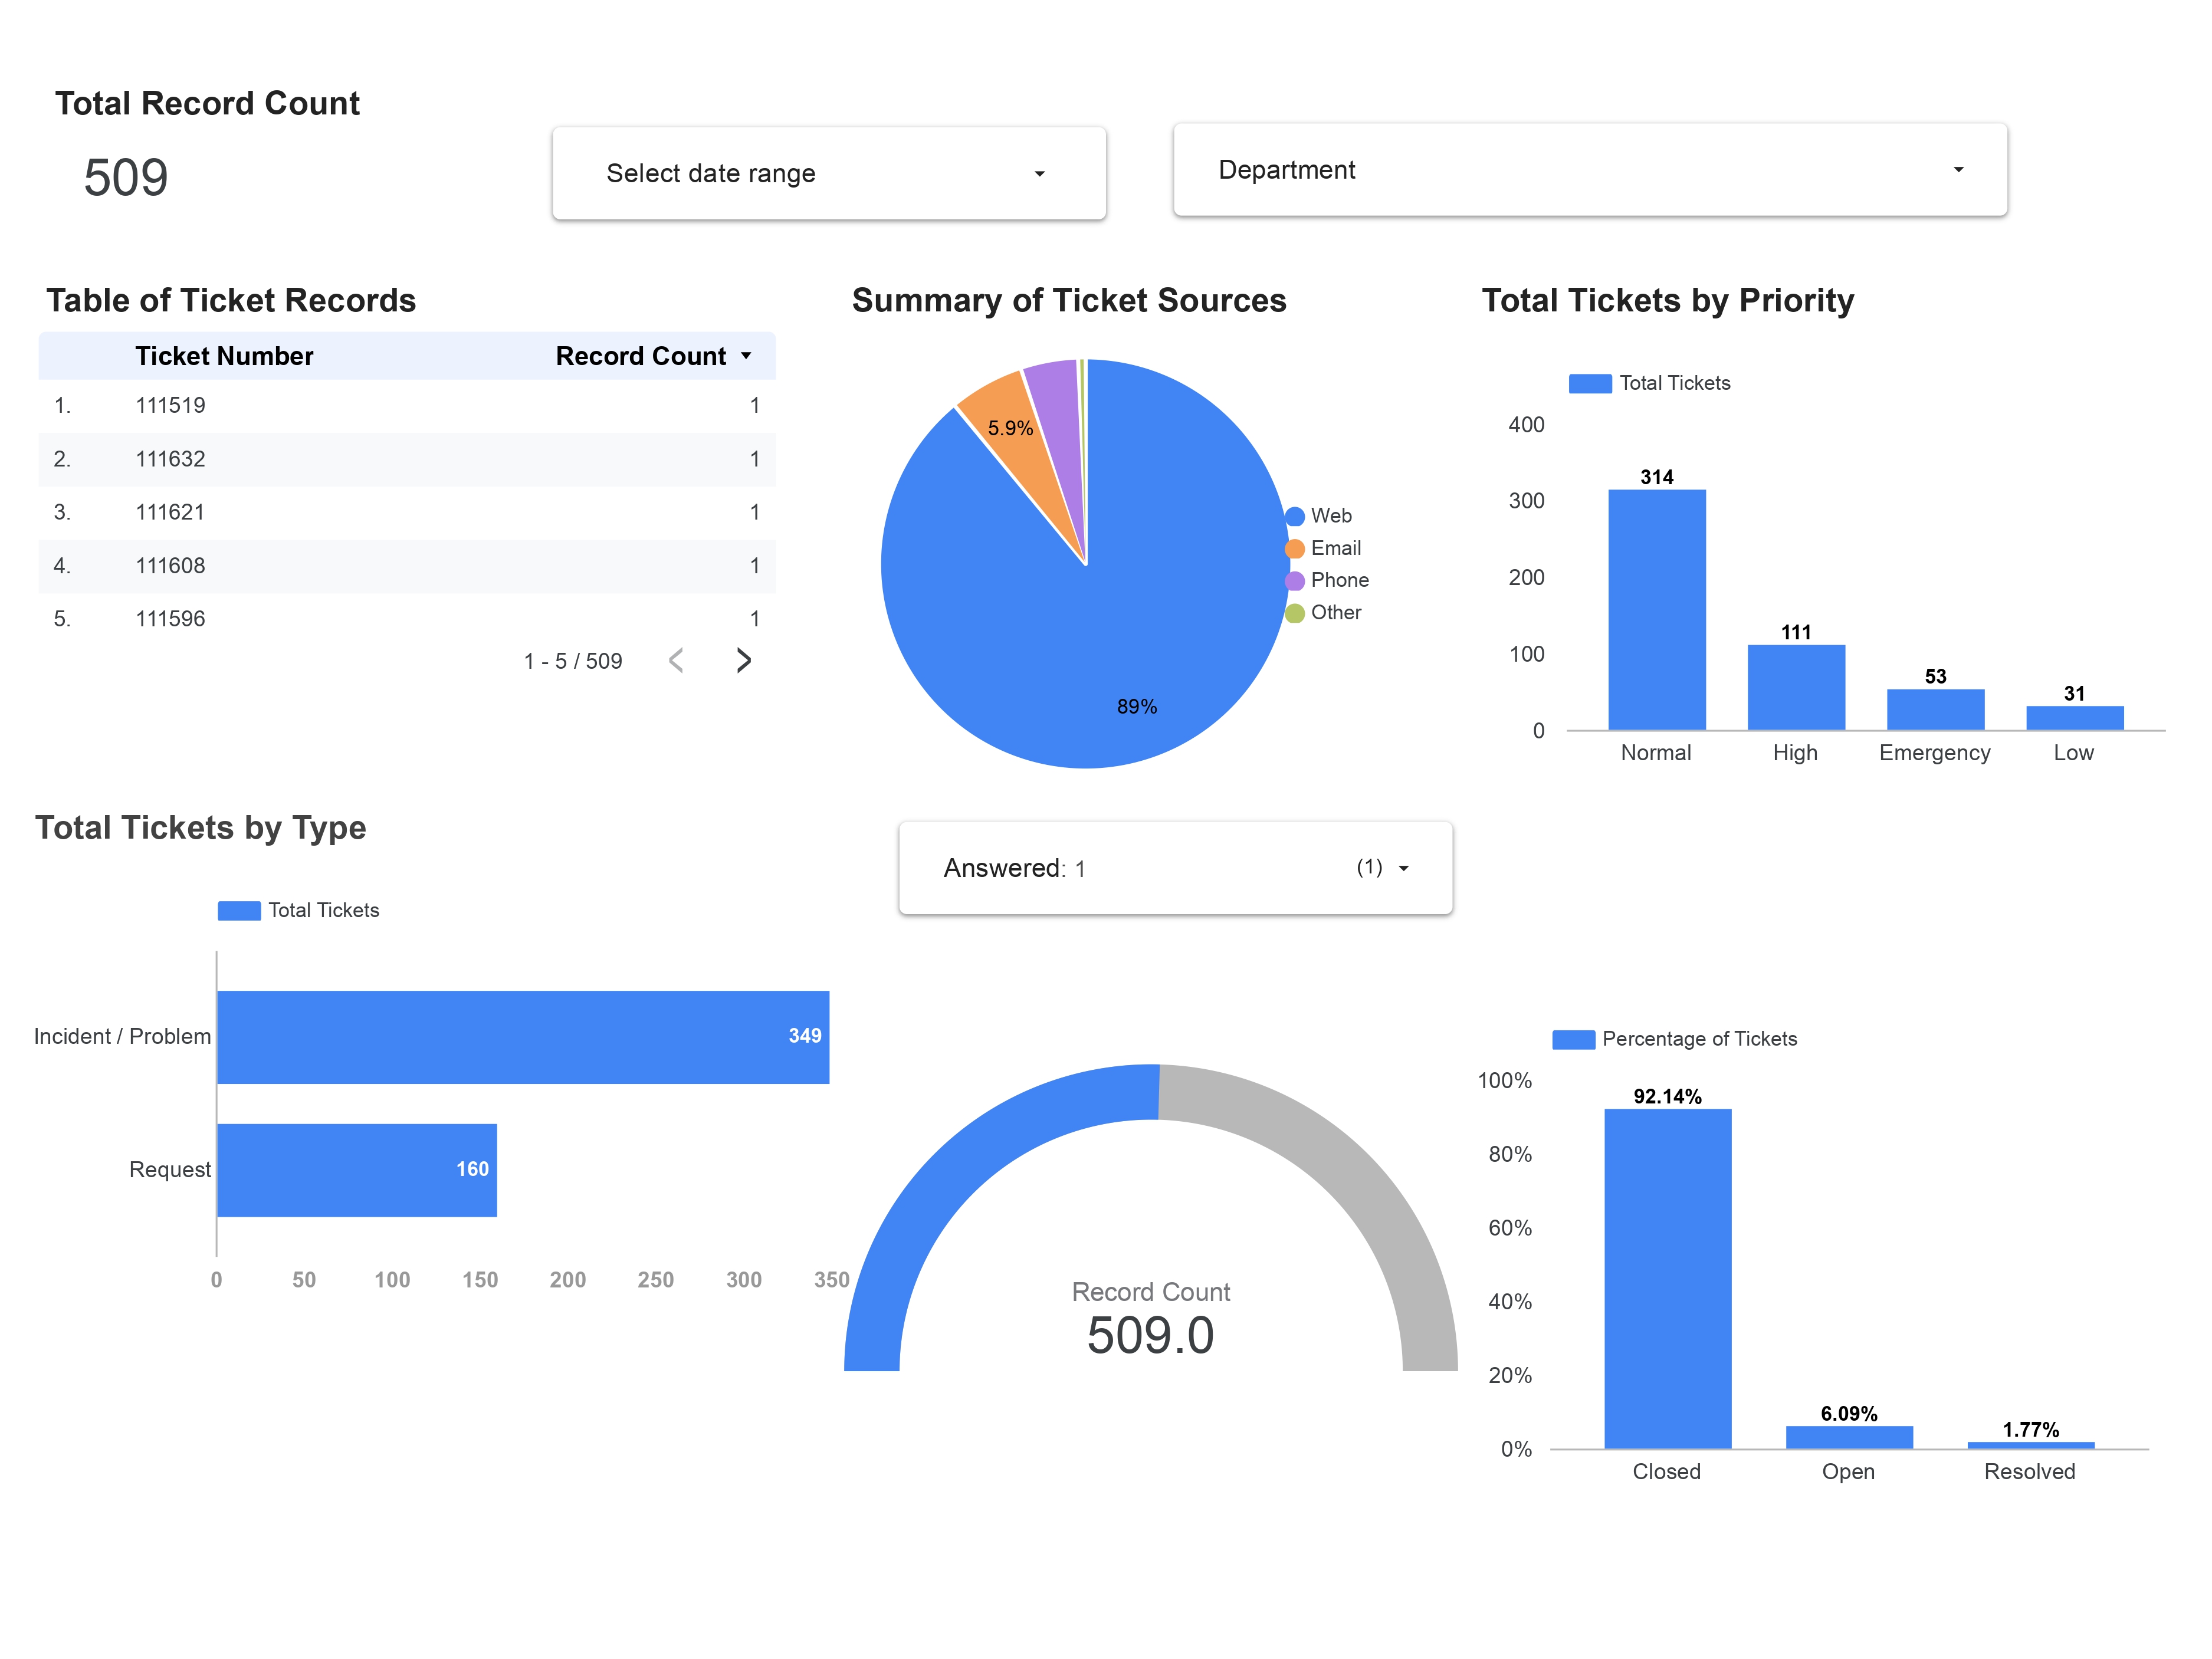
Task: Click the Percentage of Tickets legend swatch
Action: coord(1574,1039)
